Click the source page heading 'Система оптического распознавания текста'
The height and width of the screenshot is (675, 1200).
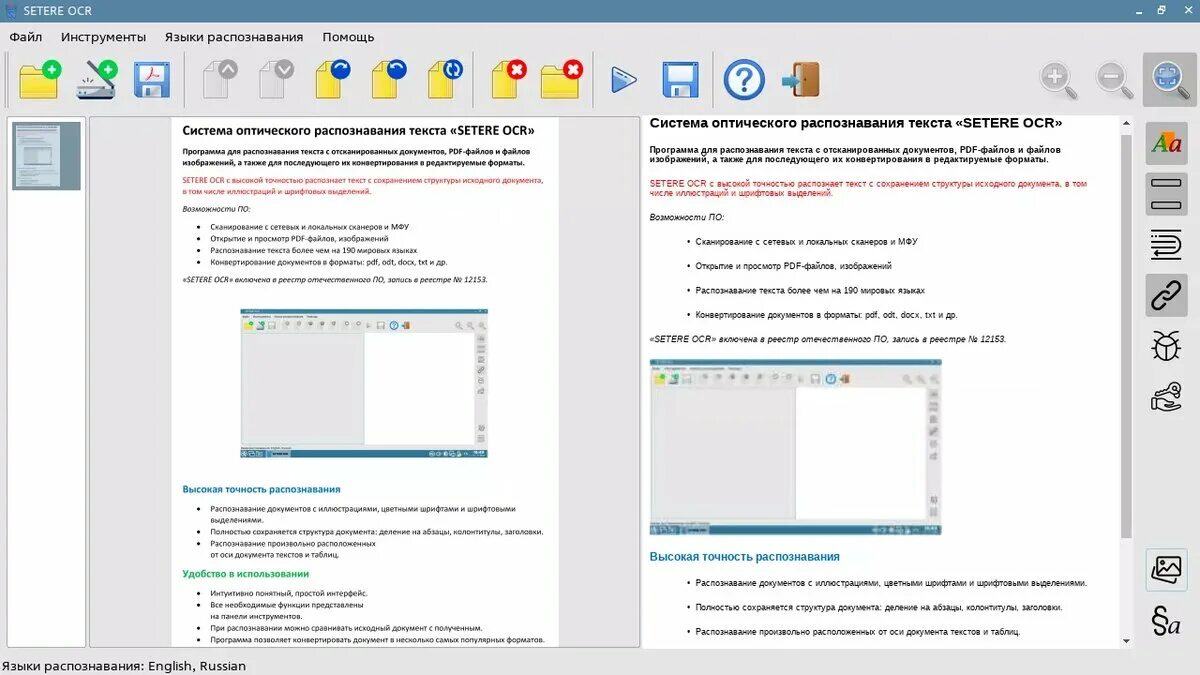[x=358, y=130]
